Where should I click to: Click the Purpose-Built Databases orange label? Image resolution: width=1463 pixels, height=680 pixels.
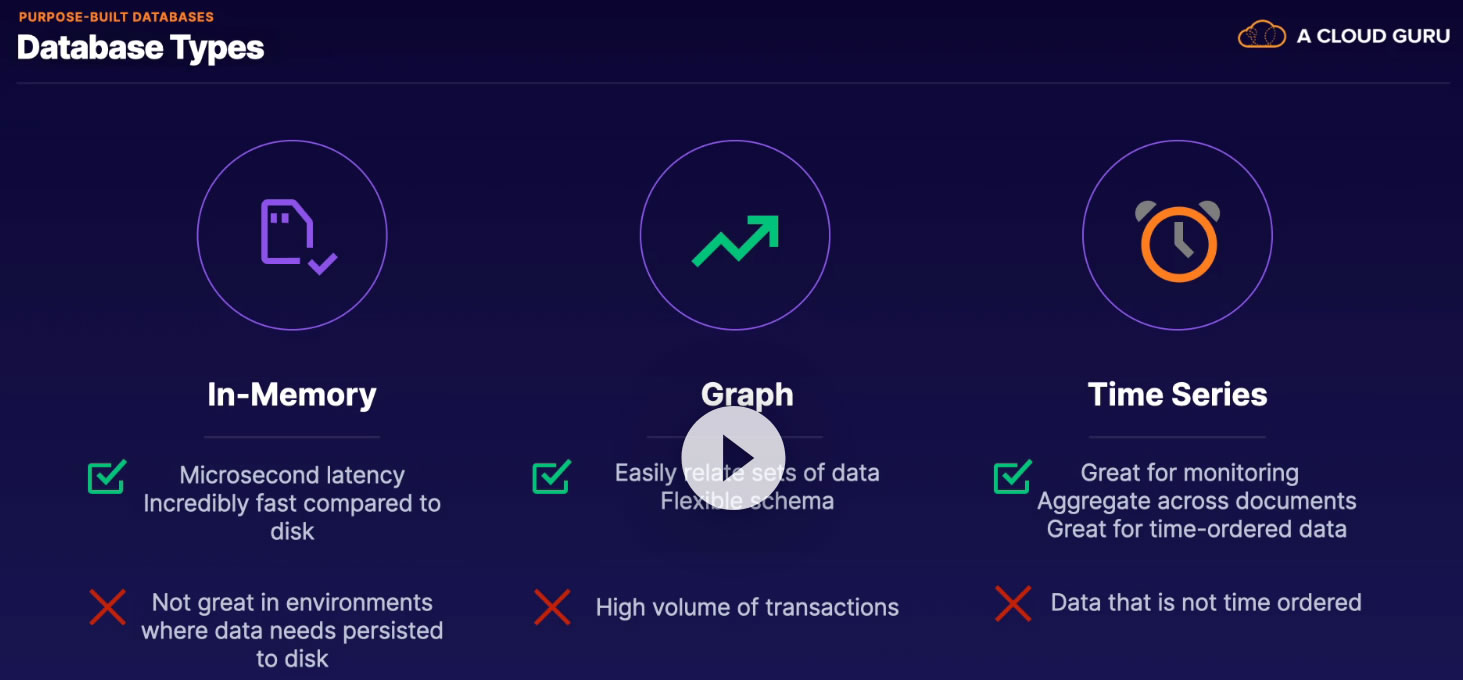click(116, 17)
